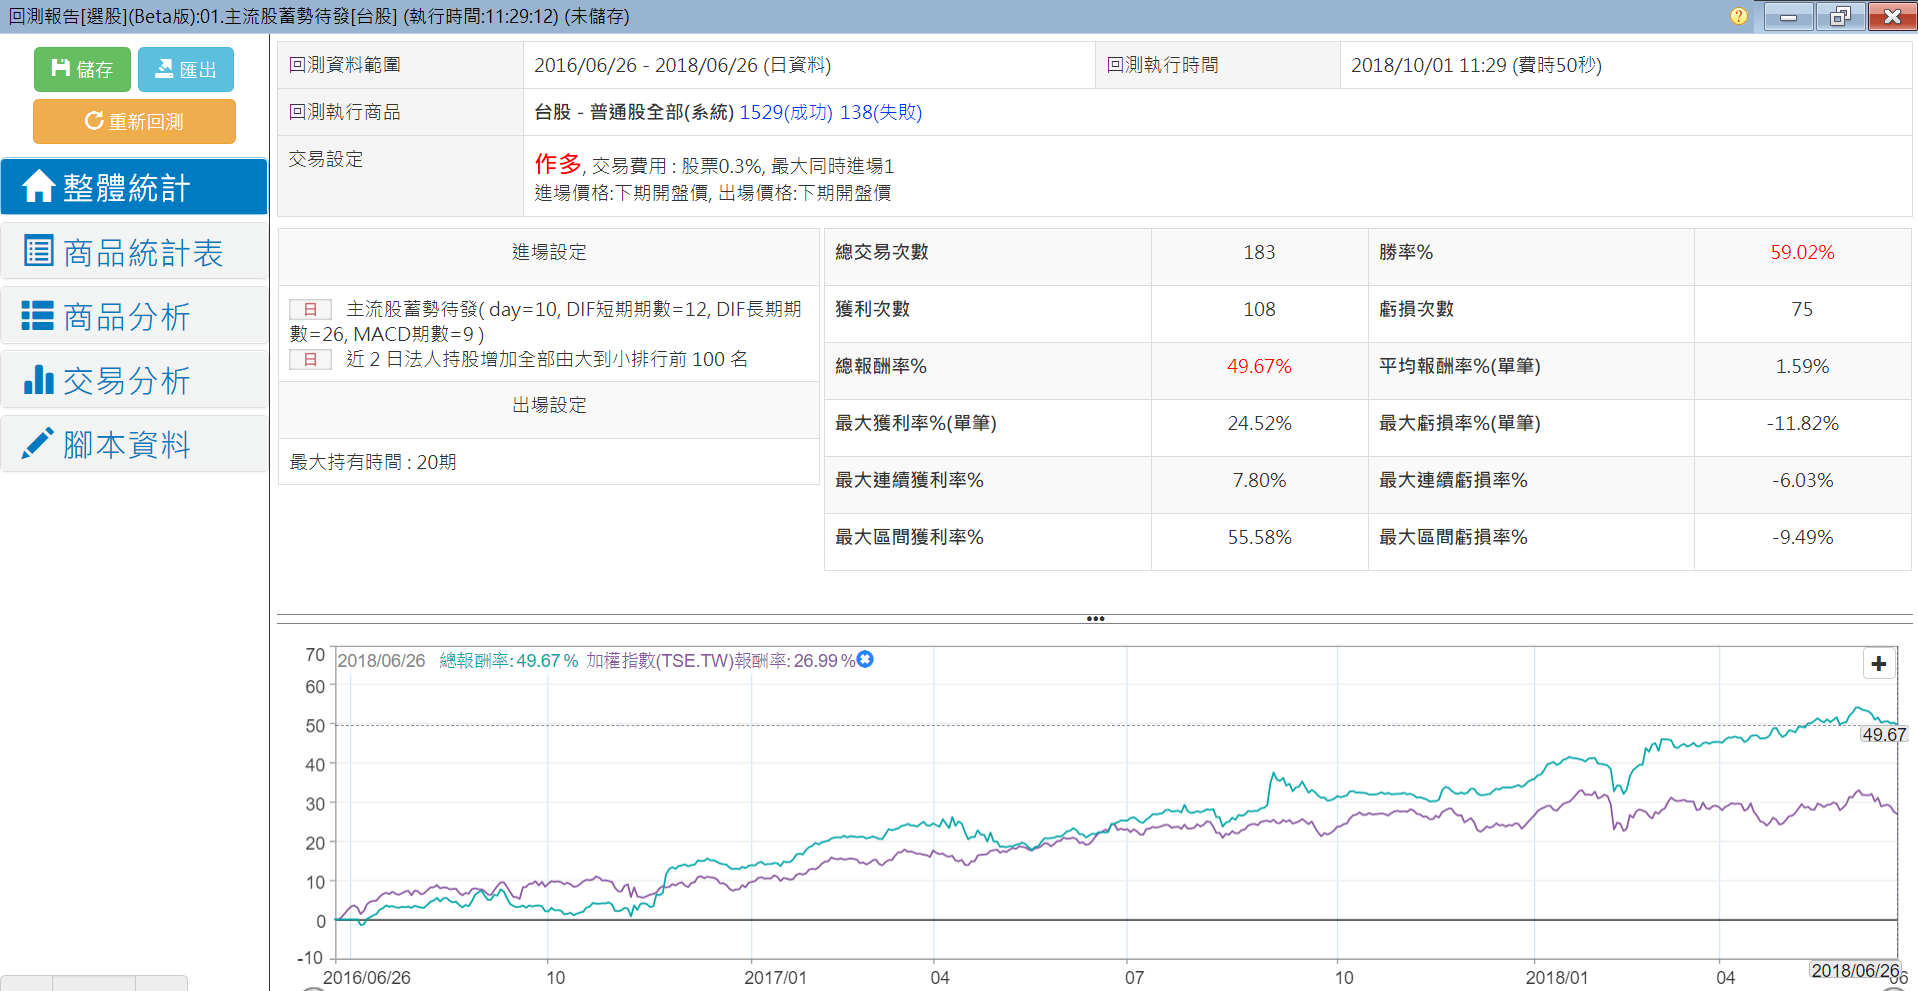Expand chart with the plus button
Image resolution: width=1918 pixels, height=991 pixels.
pyautogui.click(x=1878, y=664)
